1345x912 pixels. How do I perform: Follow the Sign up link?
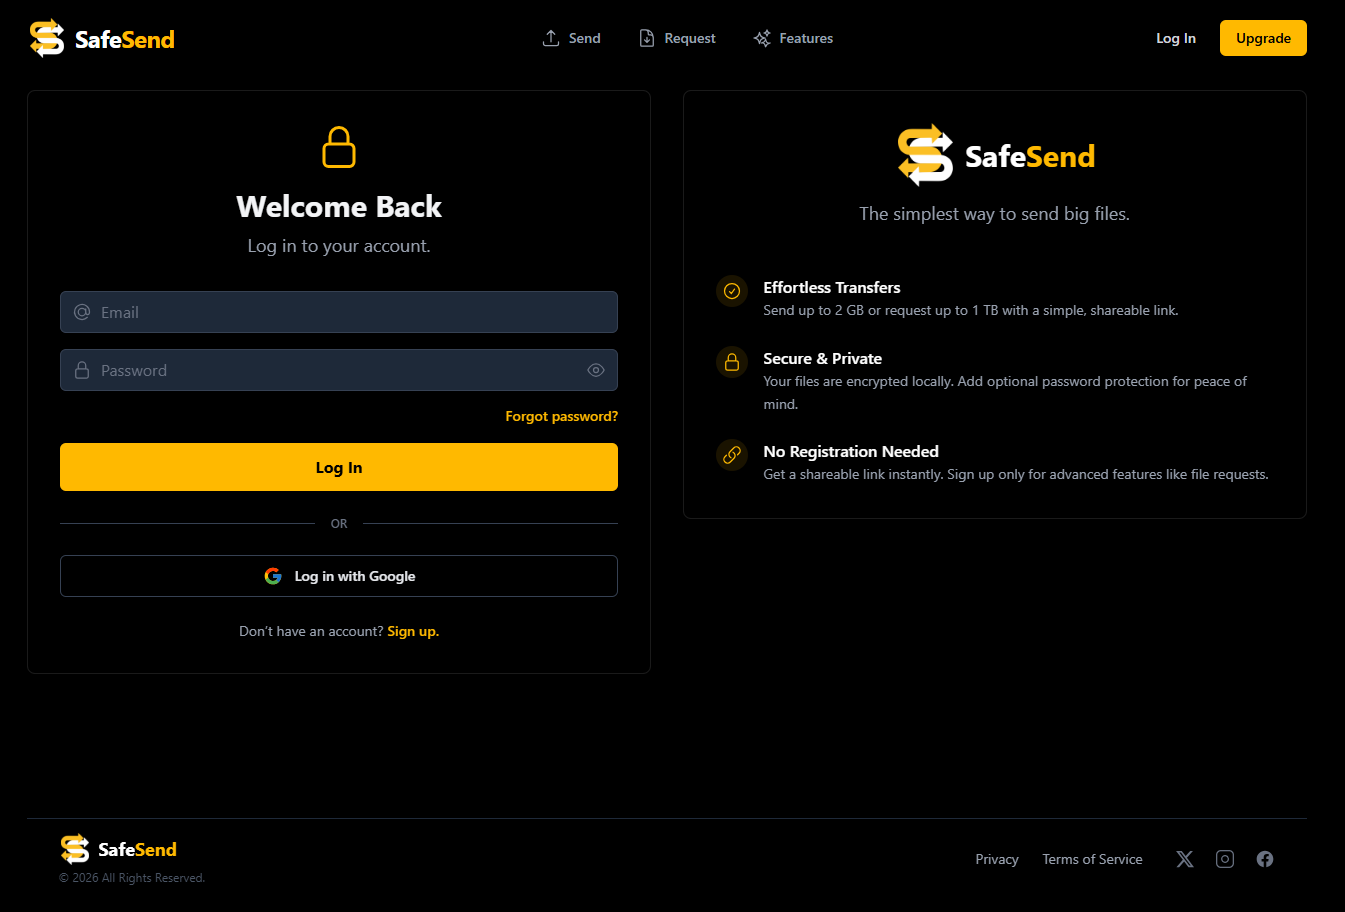(x=413, y=631)
